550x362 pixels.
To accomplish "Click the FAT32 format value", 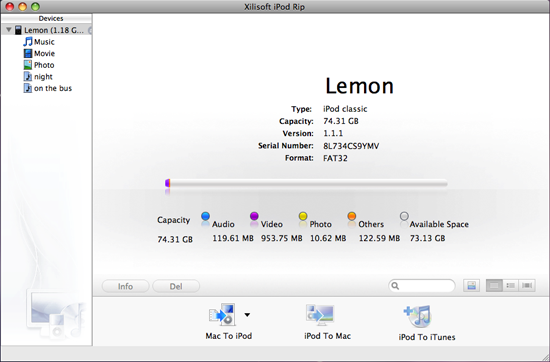I will tap(335, 158).
